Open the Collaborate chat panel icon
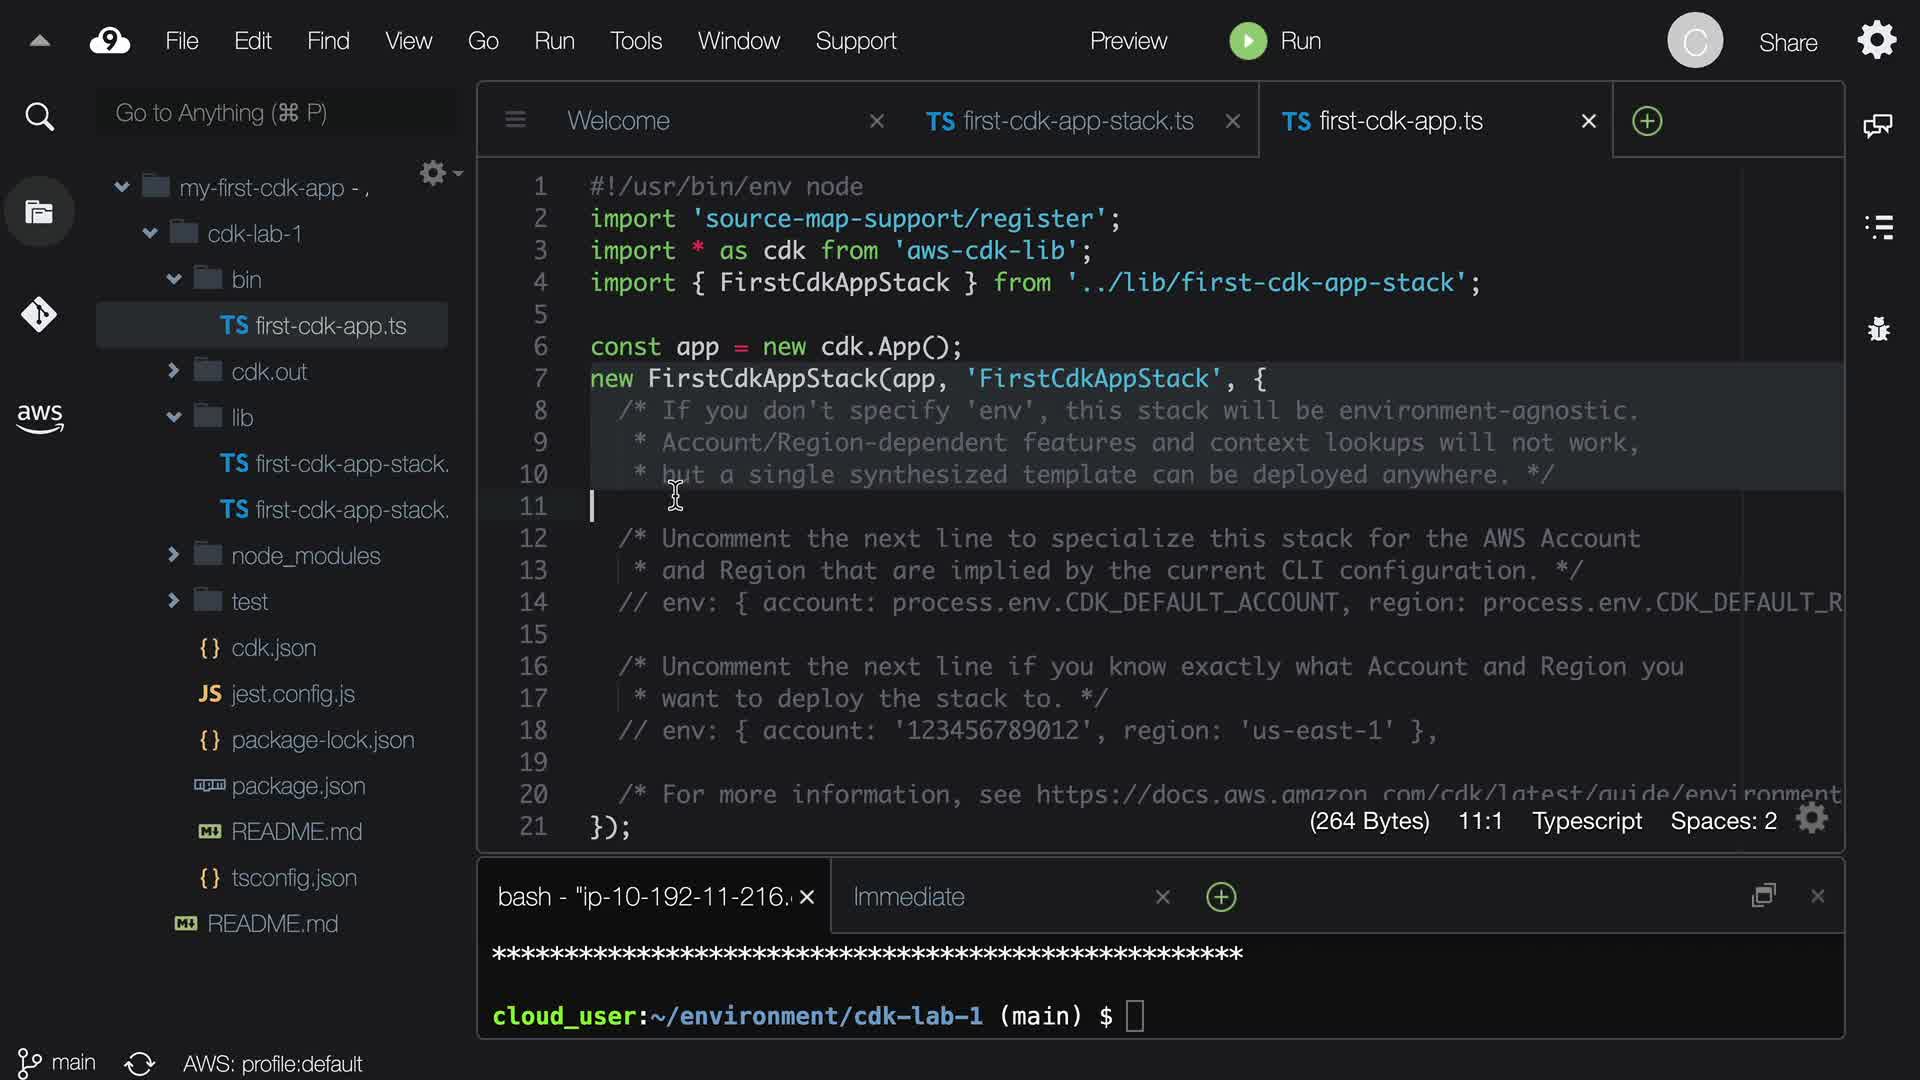This screenshot has height=1080, width=1920. click(1877, 125)
